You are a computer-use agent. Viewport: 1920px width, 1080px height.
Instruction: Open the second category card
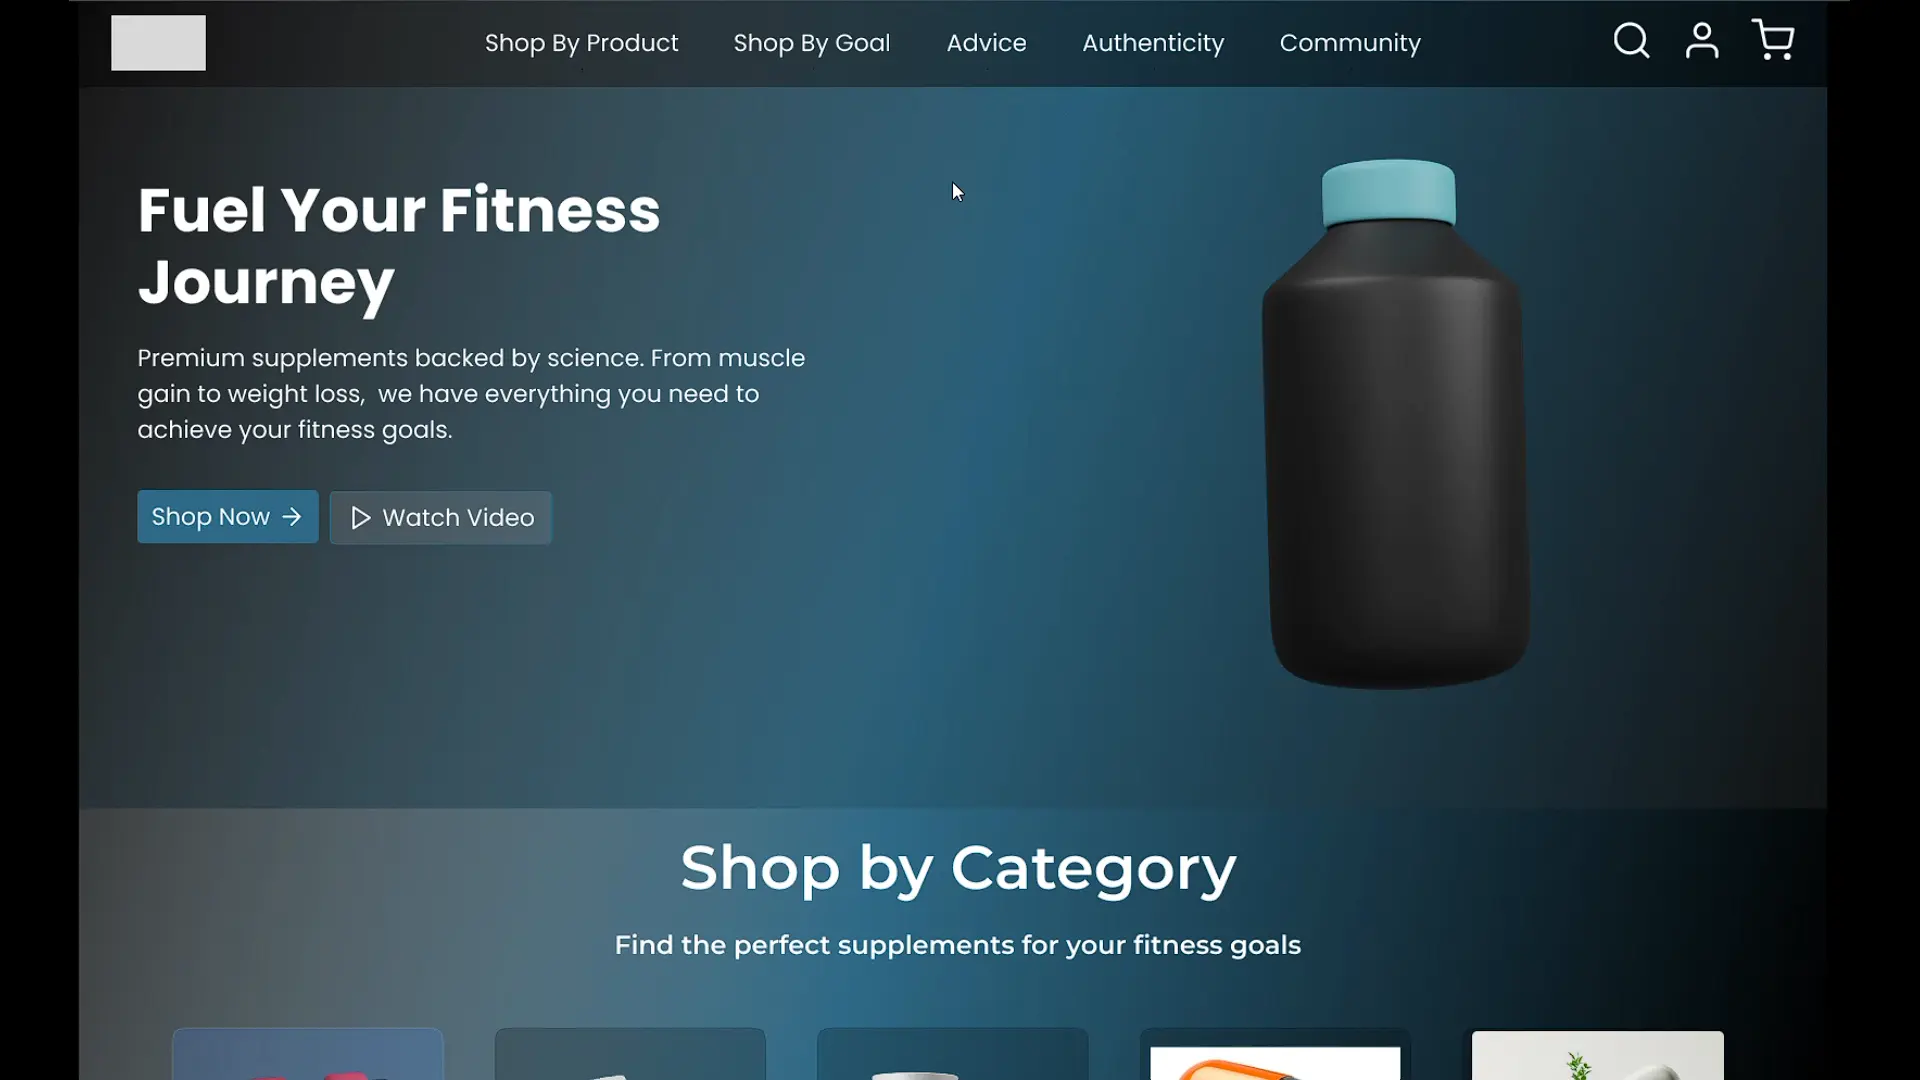pos(630,1054)
